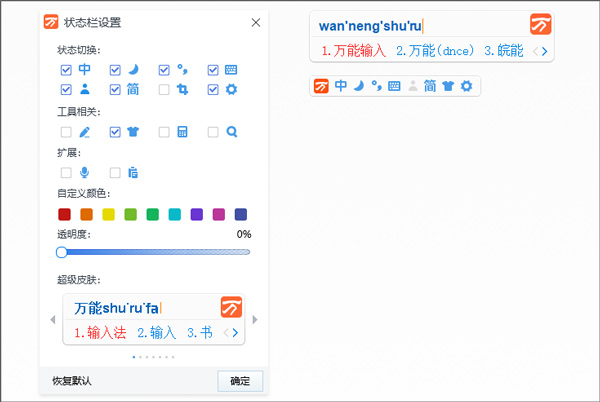Click the 简 simplified icon in settings panel
The image size is (600, 402).
point(133,89)
